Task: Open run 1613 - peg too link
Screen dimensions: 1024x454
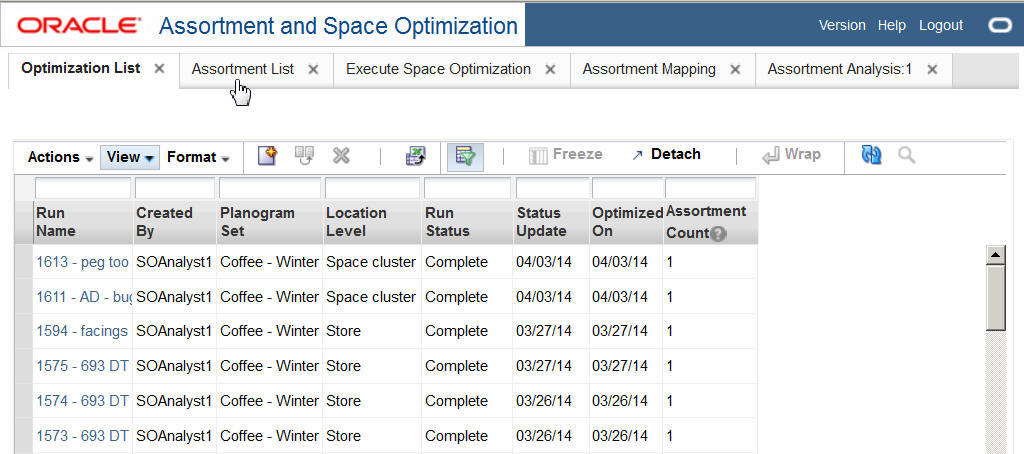Action: [82, 262]
